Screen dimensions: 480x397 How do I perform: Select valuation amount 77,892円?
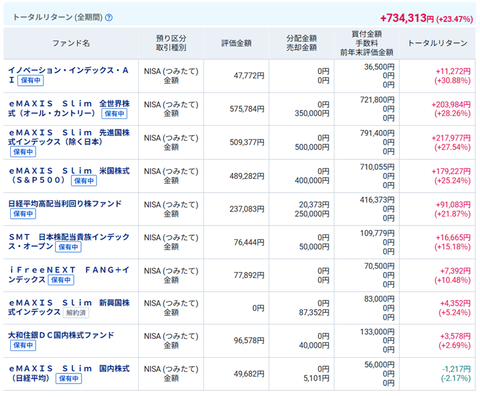tap(249, 275)
